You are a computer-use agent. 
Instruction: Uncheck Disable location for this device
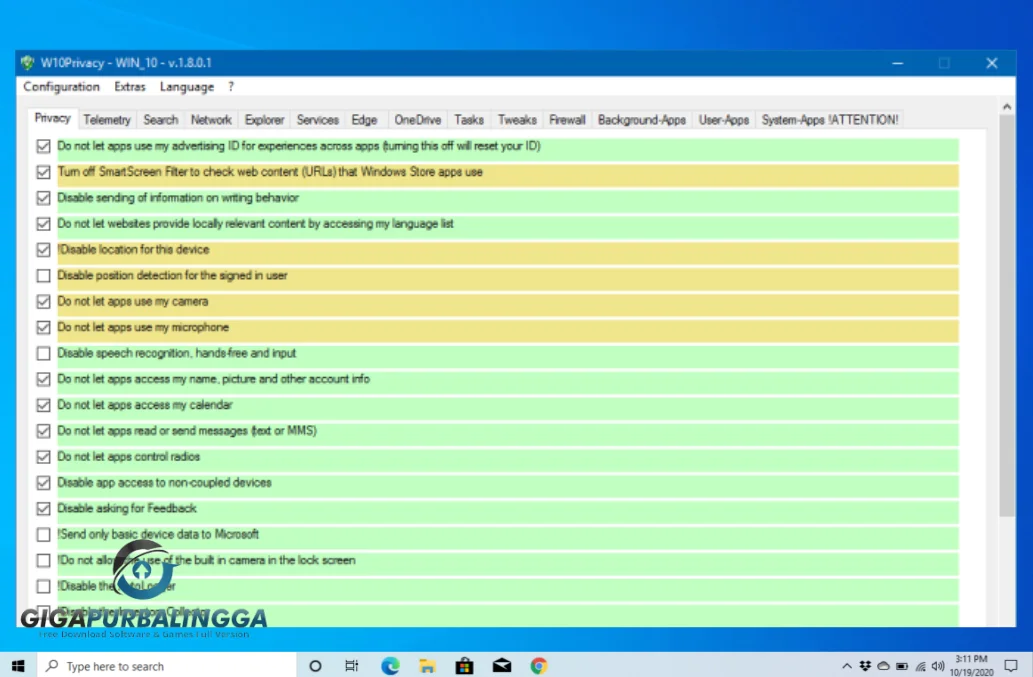tap(43, 250)
